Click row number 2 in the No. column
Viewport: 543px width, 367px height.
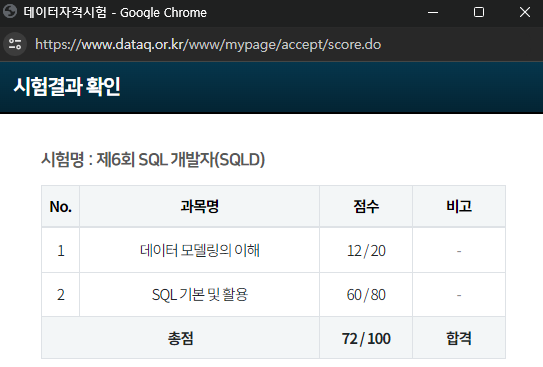[x=61, y=295]
